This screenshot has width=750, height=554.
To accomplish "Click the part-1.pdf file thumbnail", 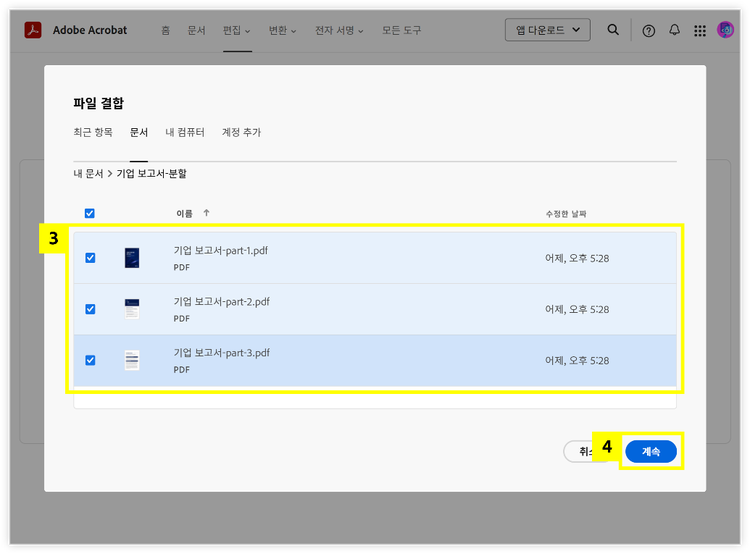I will (132, 258).
